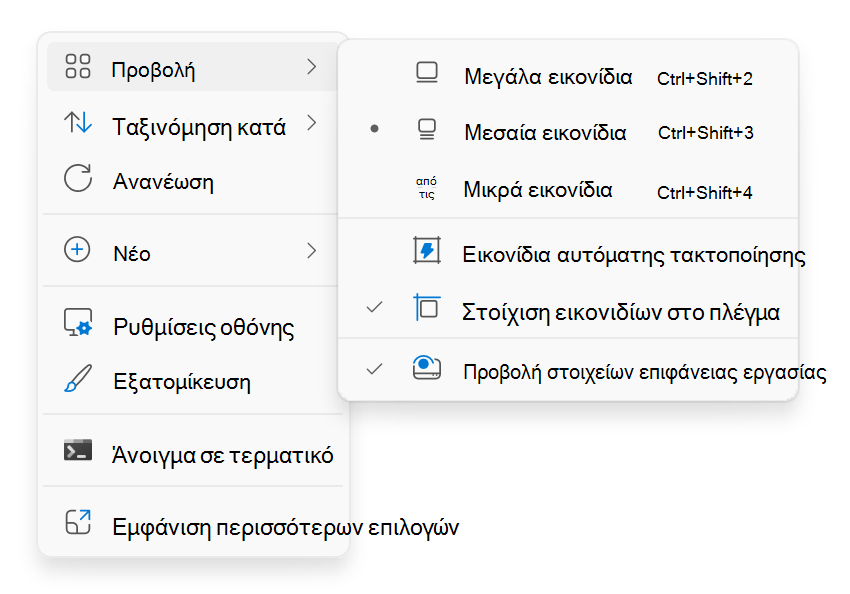Click the show desktop items eye icon
850x594 pixels.
pyautogui.click(x=427, y=367)
